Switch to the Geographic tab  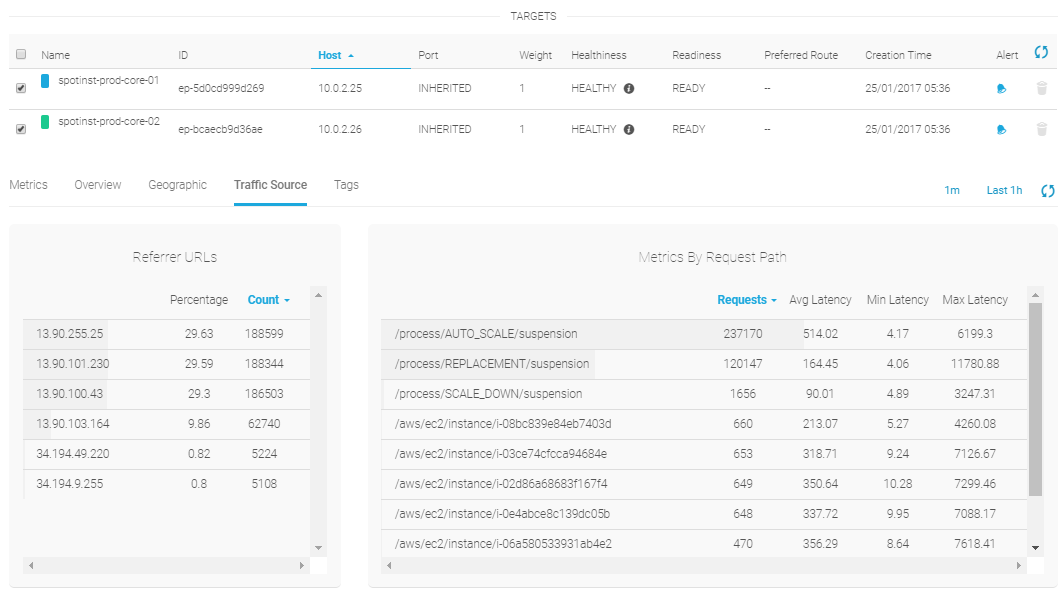pyautogui.click(x=177, y=185)
